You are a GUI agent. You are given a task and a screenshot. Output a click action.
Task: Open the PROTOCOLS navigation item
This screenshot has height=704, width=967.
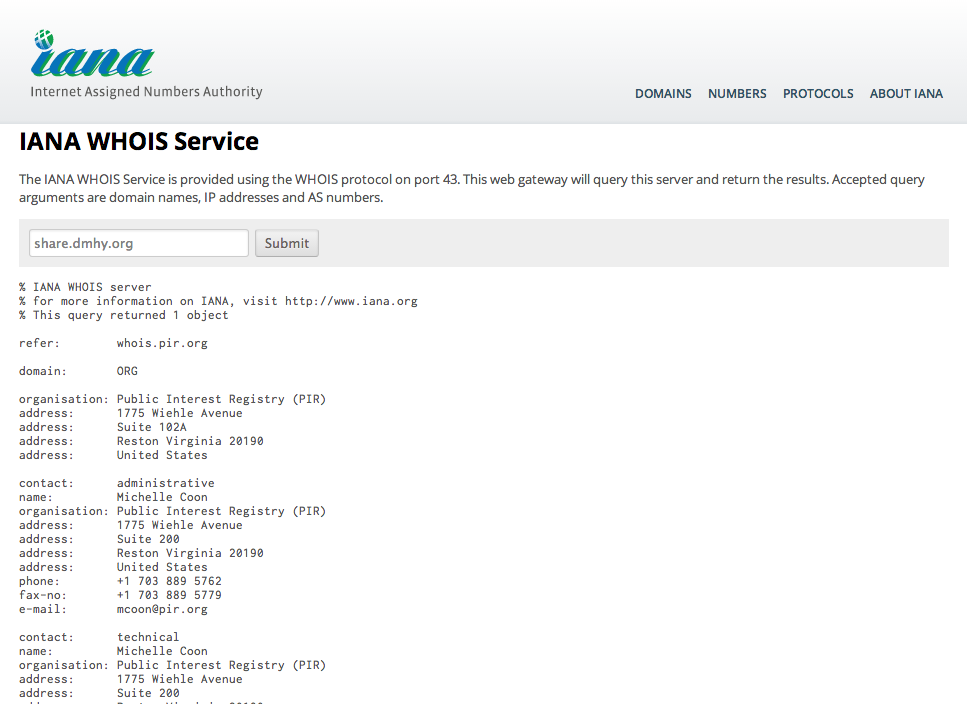(818, 94)
